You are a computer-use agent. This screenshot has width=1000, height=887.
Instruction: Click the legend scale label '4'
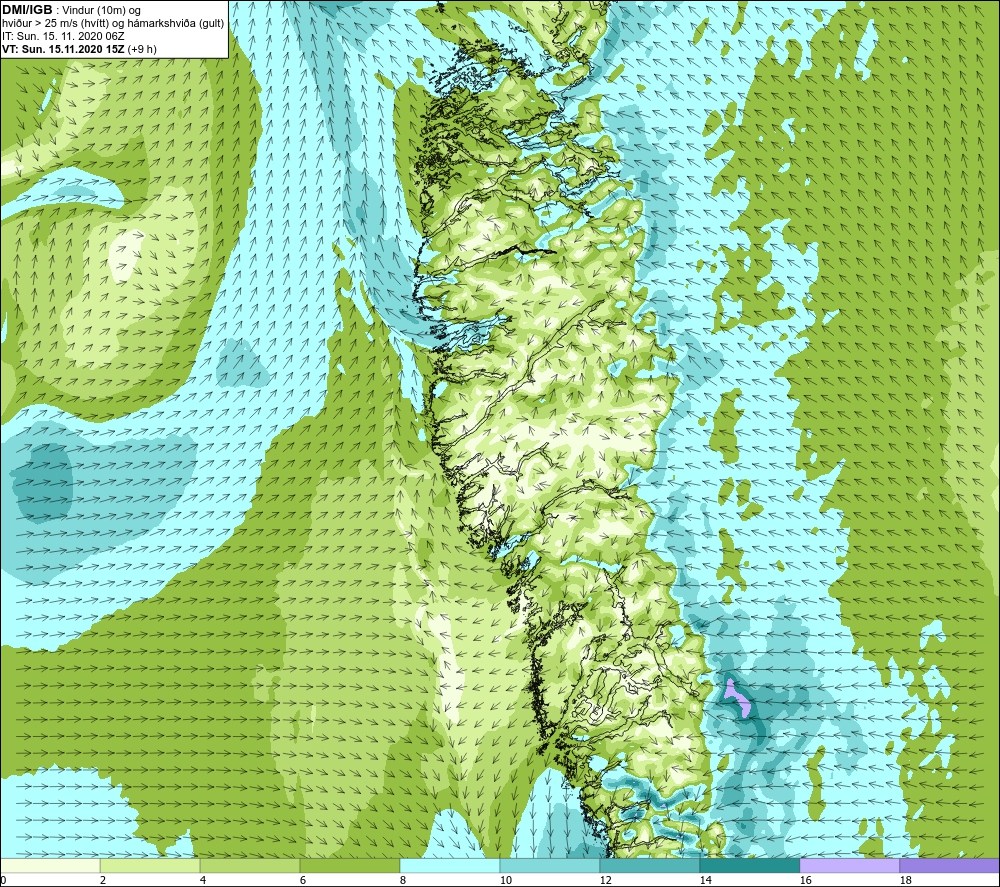(203, 881)
